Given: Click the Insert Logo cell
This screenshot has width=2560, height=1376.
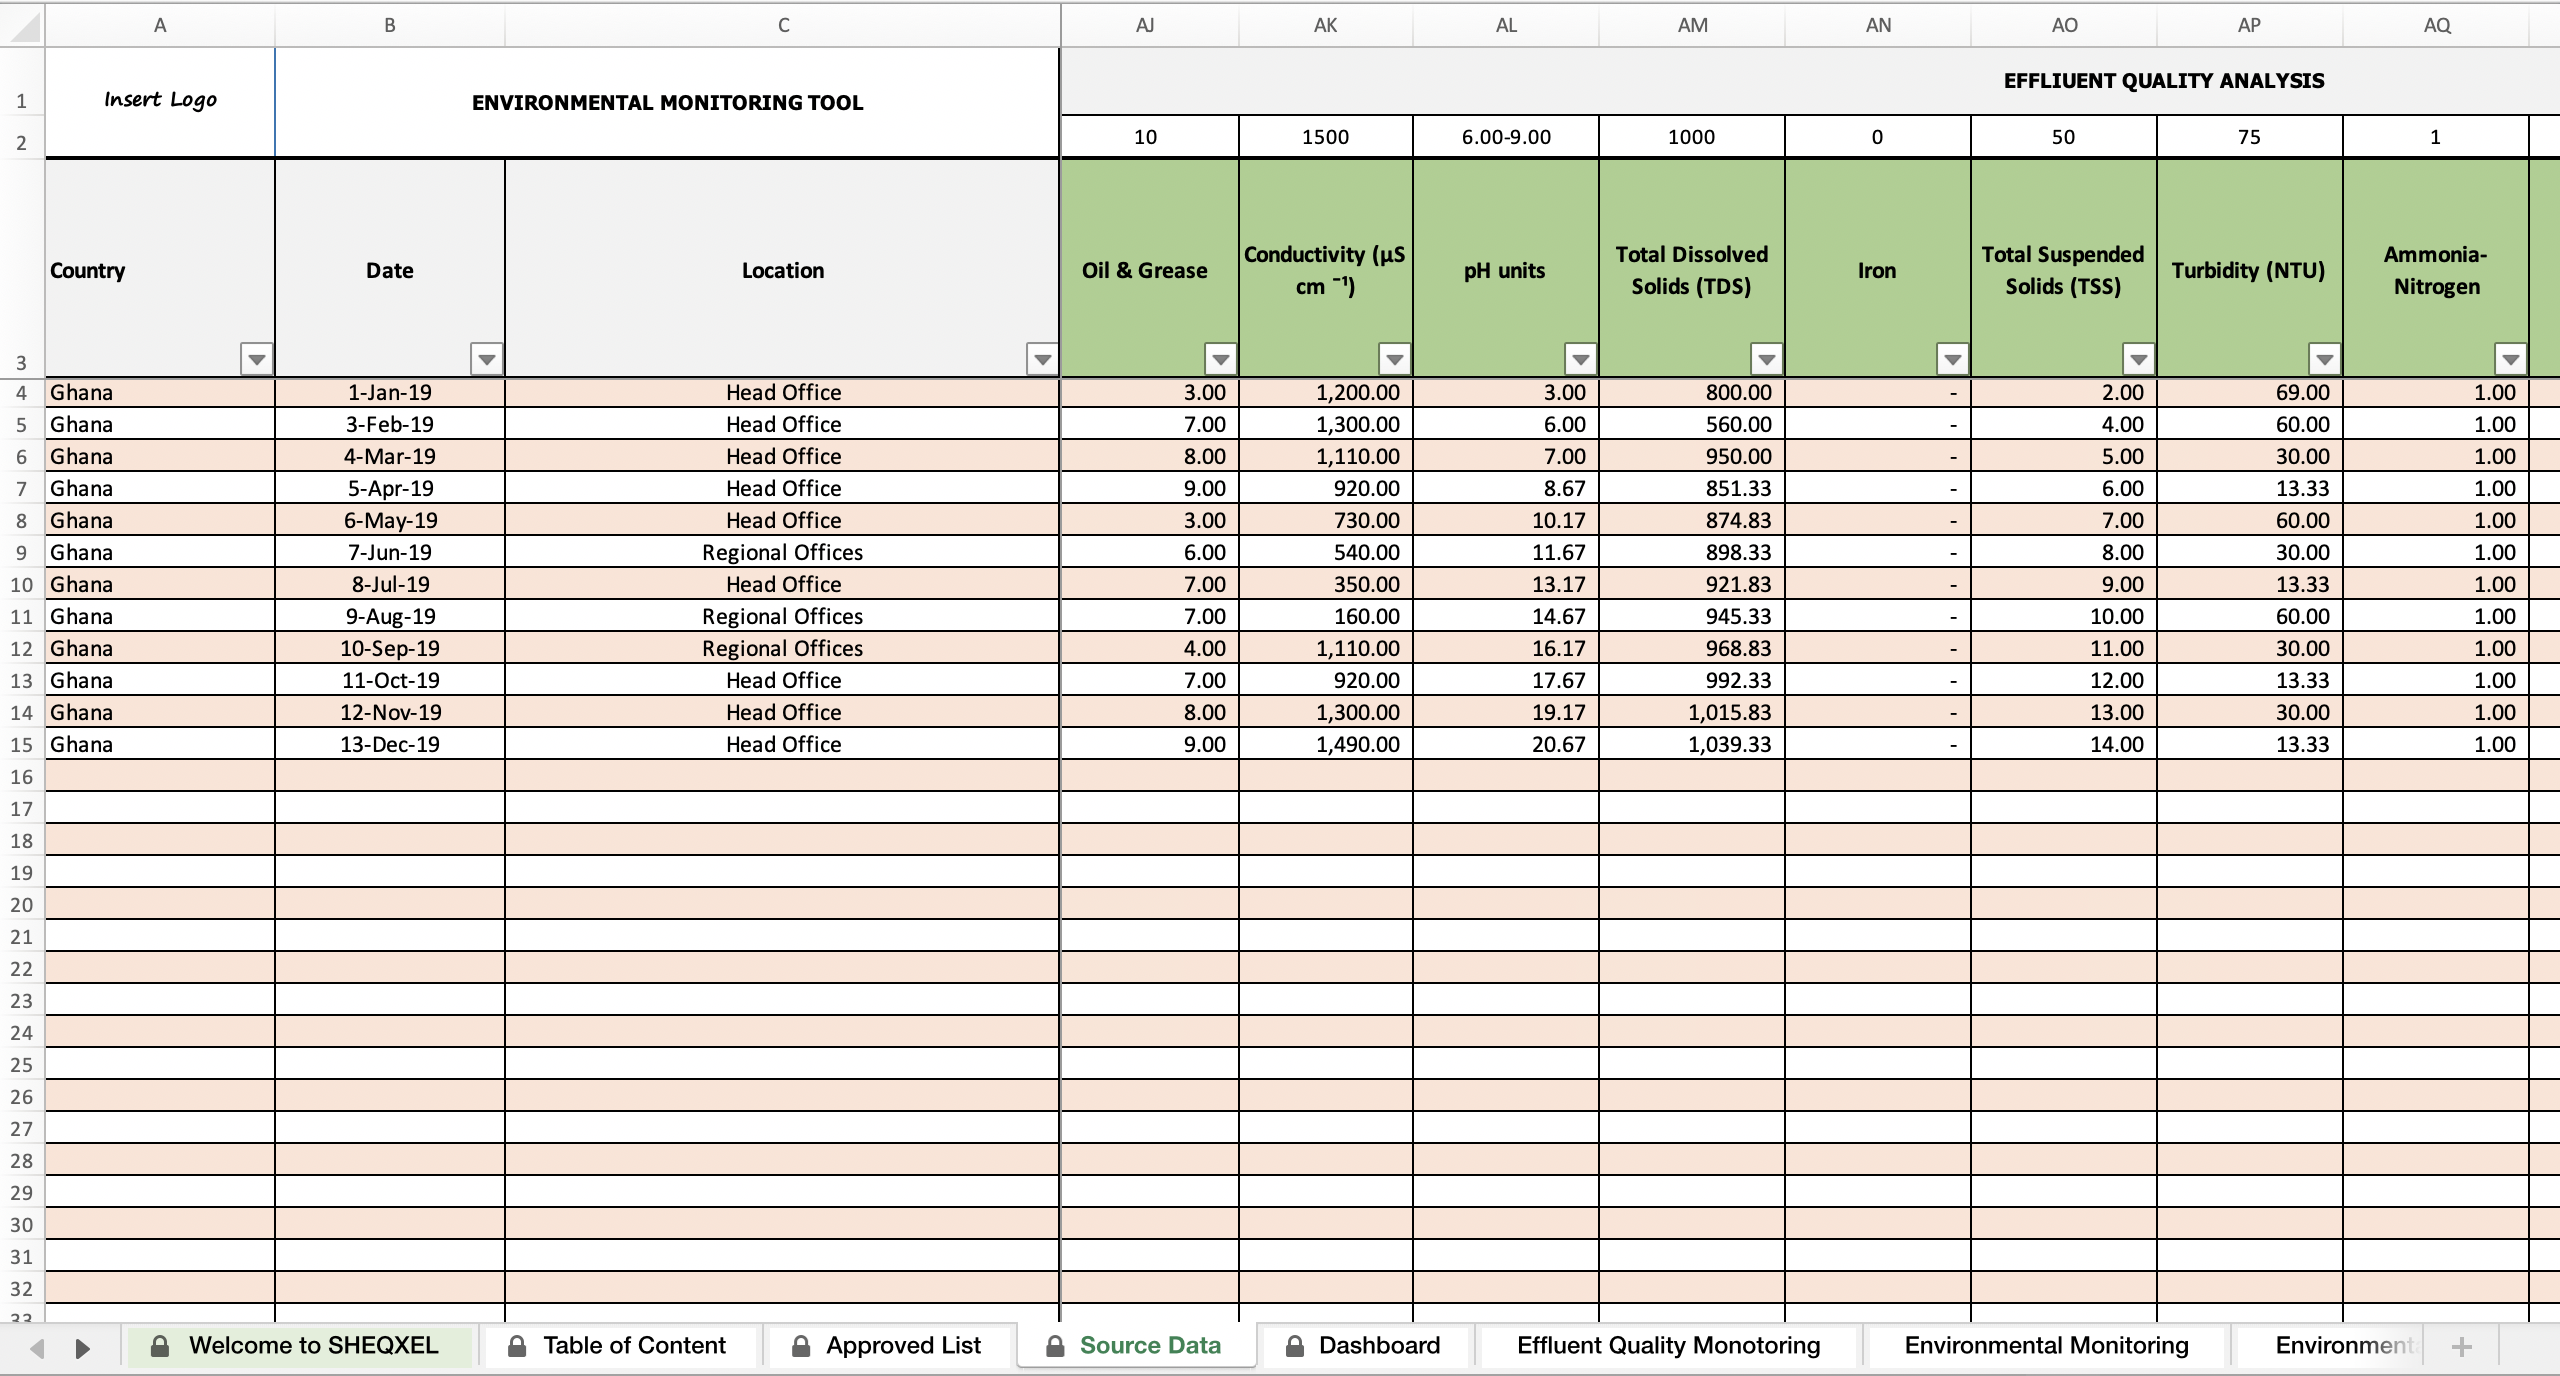Looking at the screenshot, I should click(160, 102).
